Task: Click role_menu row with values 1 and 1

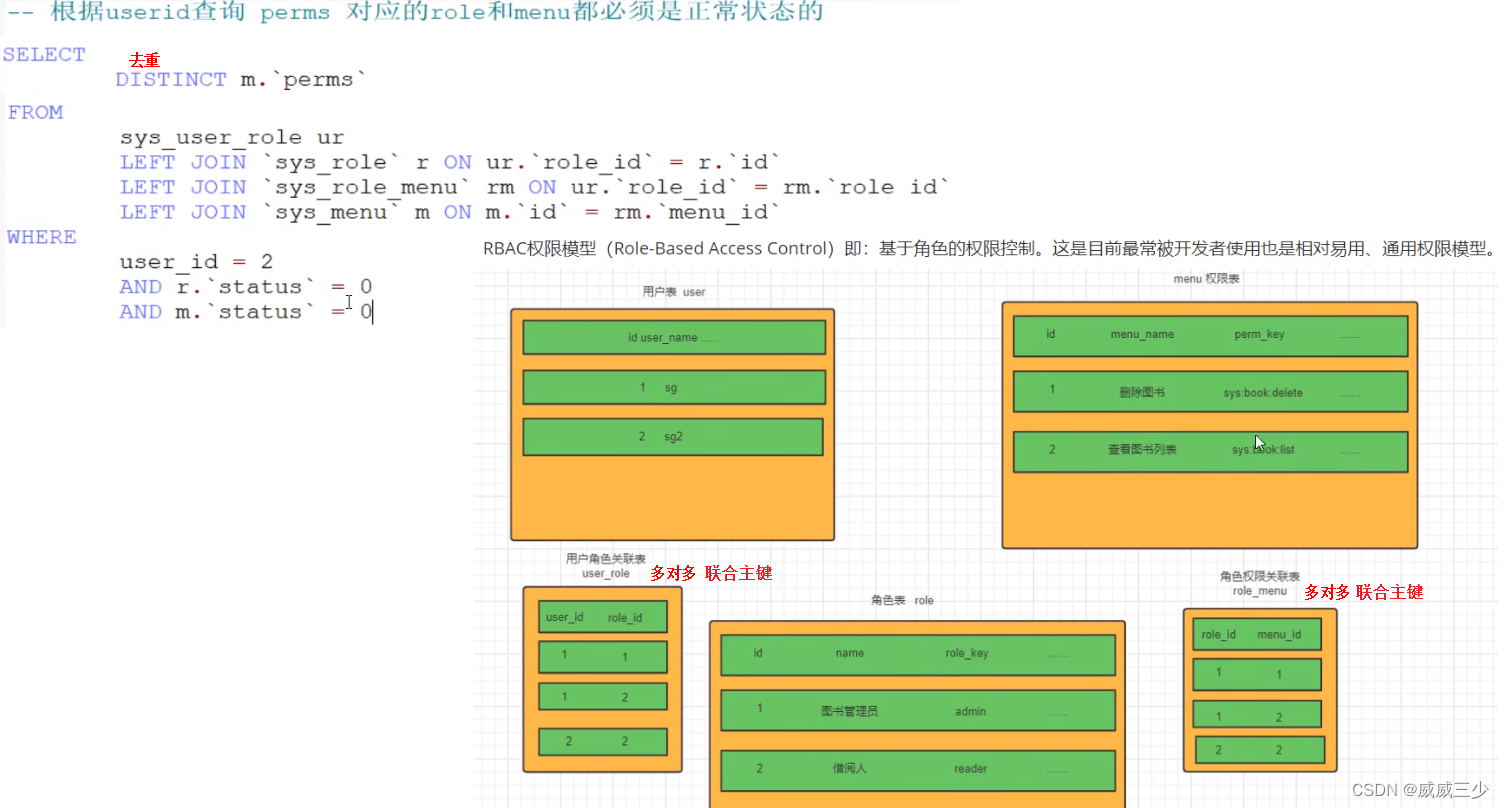Action: 1257,675
